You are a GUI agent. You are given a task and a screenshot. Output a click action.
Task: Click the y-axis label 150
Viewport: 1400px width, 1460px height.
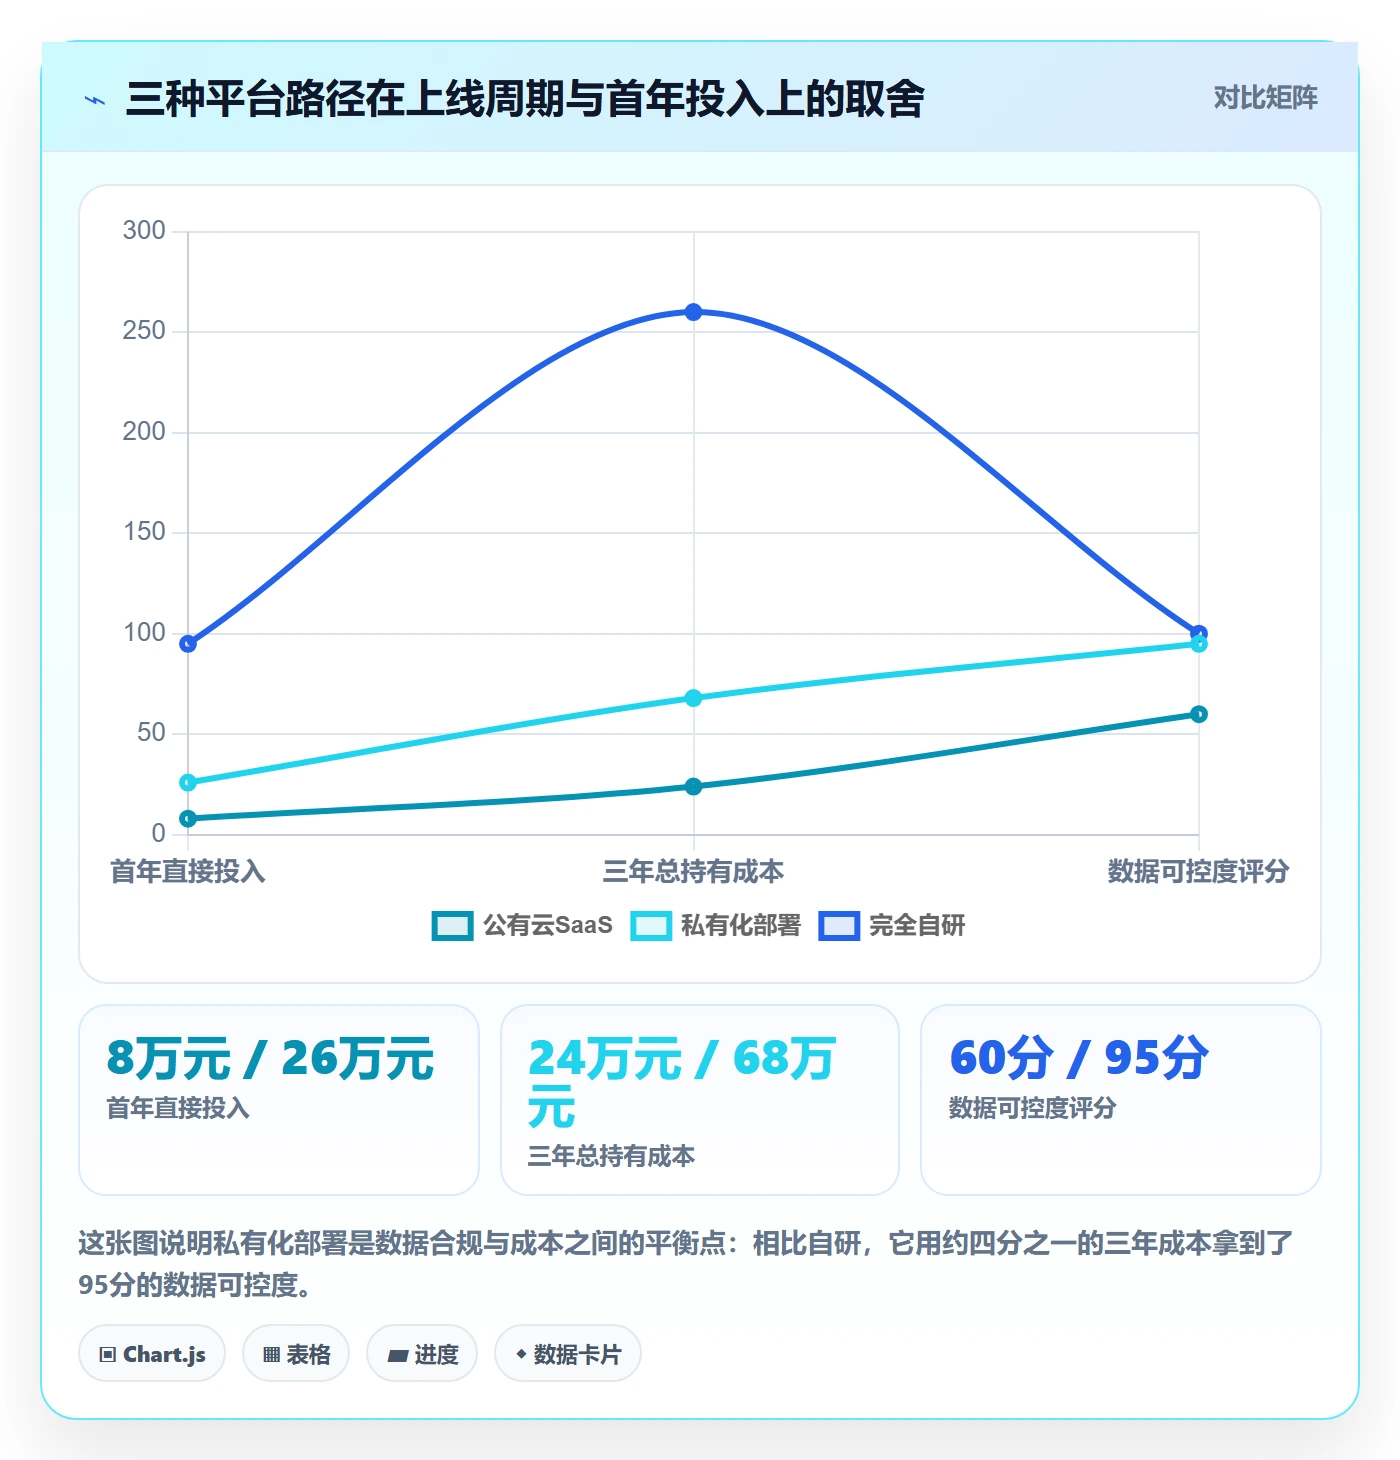[x=144, y=532]
